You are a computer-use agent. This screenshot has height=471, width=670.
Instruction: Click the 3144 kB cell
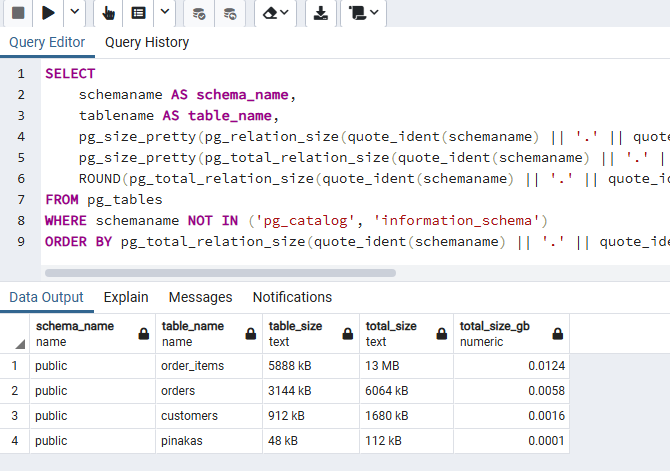click(311, 391)
